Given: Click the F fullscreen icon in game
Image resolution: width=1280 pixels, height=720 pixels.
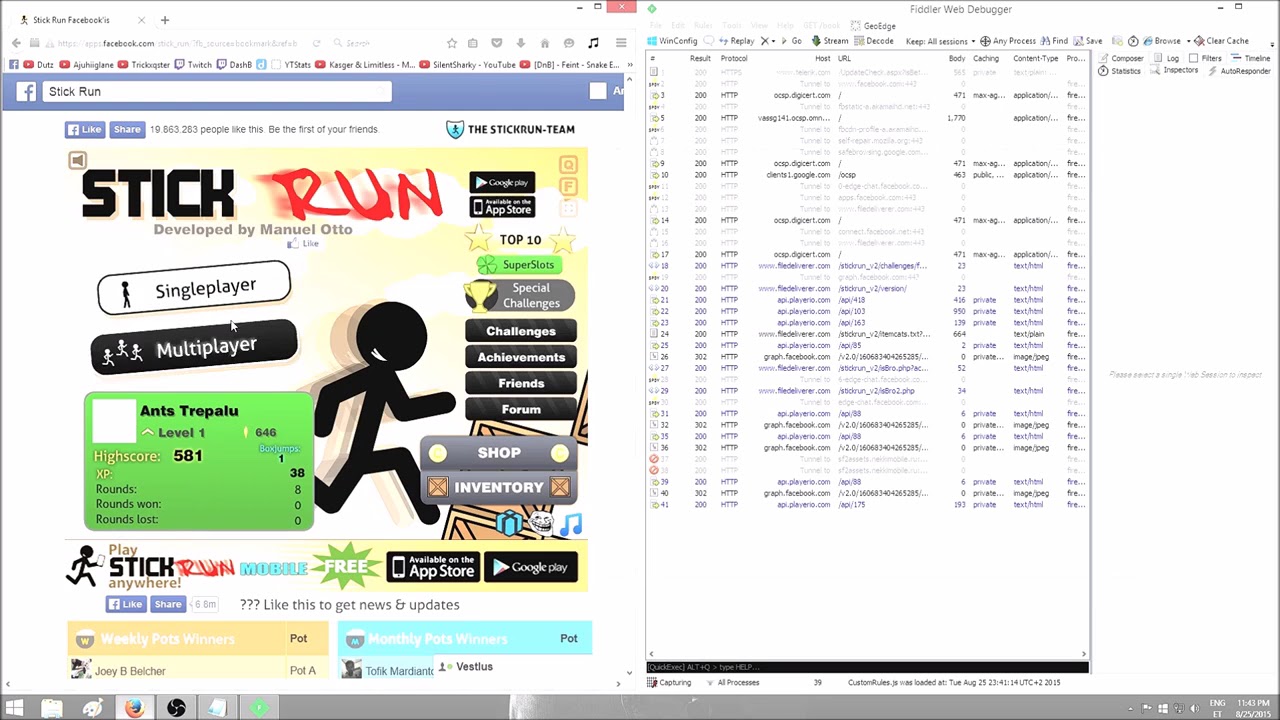Looking at the screenshot, I should (x=568, y=187).
